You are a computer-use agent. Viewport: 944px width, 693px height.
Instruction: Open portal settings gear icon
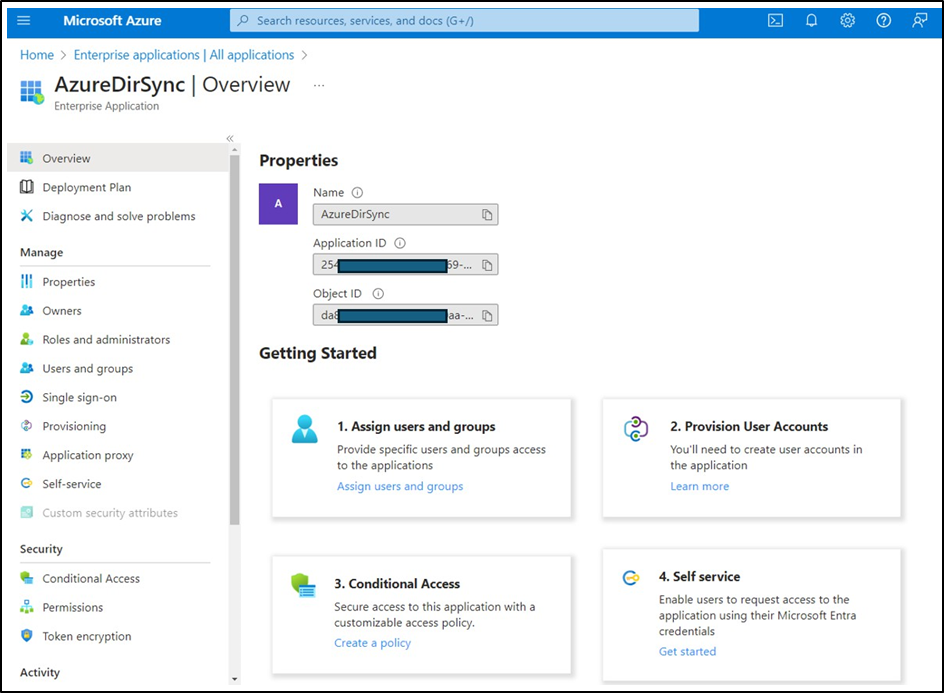[x=847, y=21]
